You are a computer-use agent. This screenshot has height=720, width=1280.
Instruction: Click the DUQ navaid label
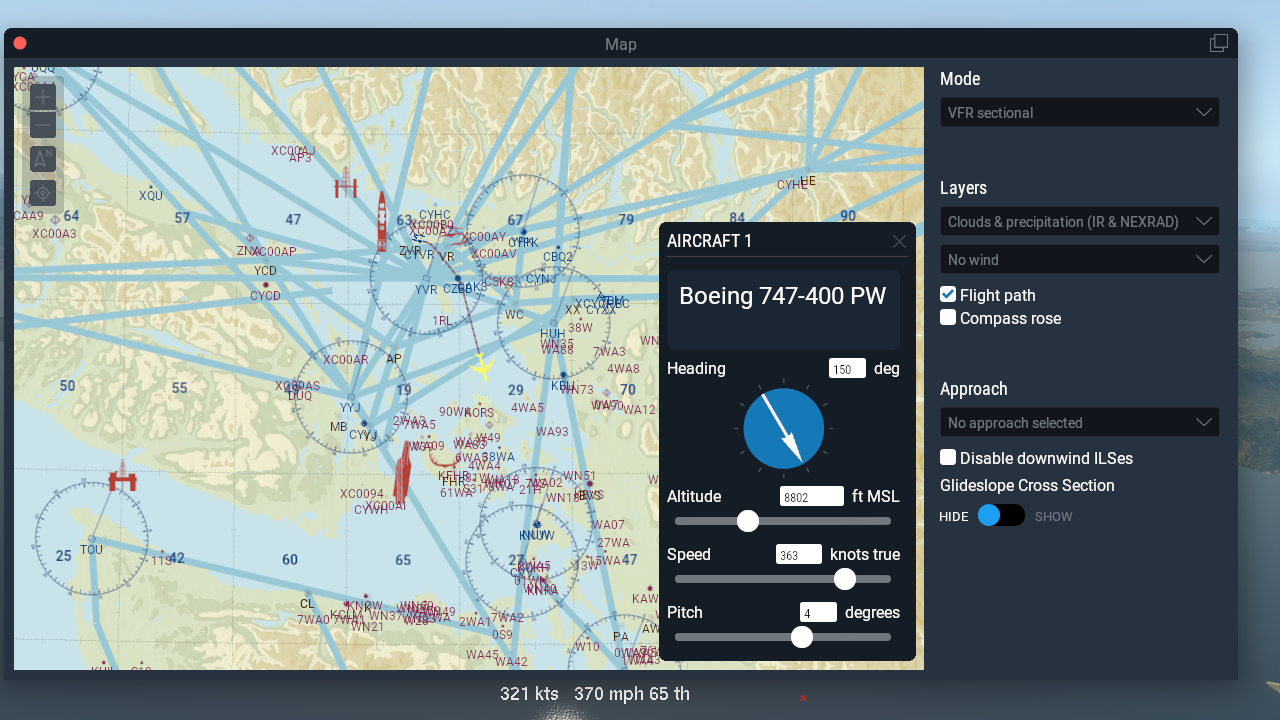(x=300, y=396)
